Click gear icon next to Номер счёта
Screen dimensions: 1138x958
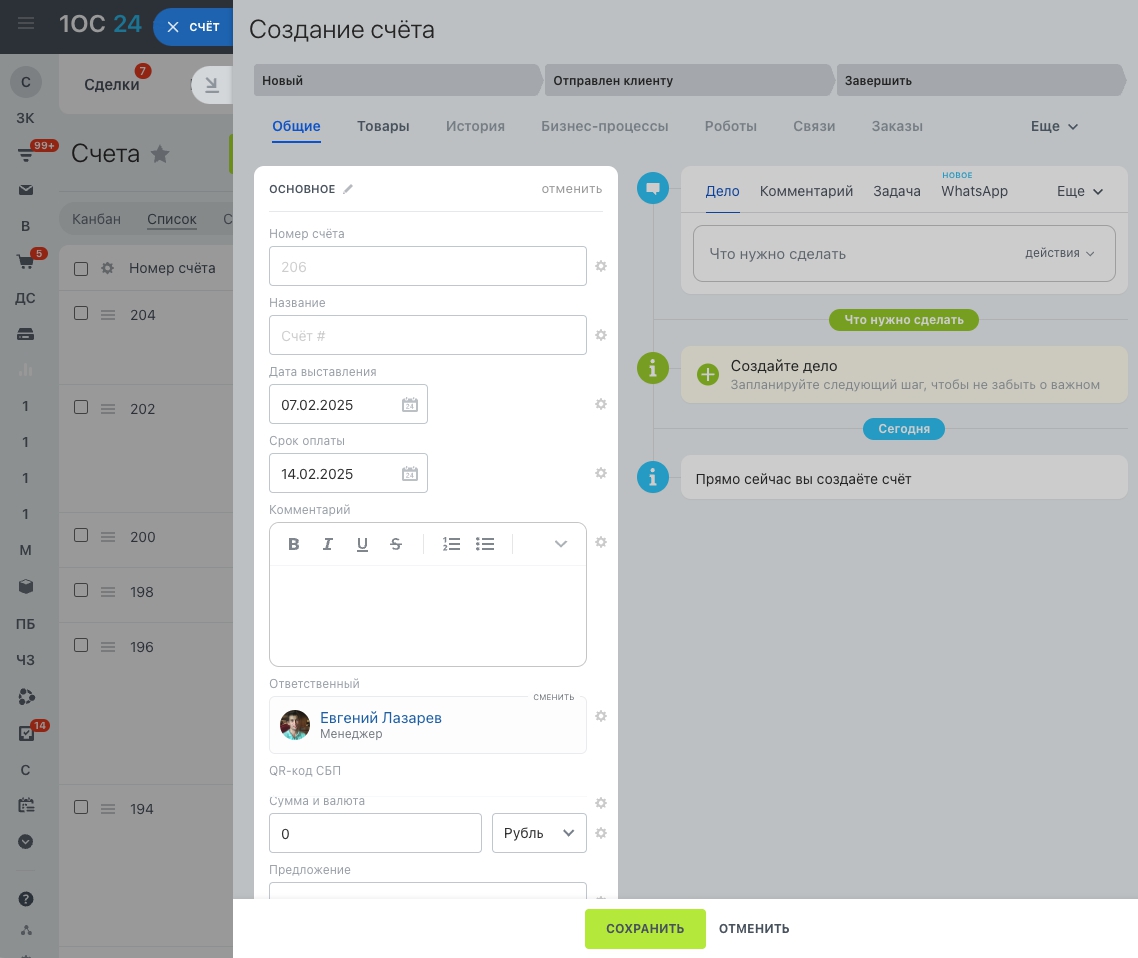tap(601, 267)
